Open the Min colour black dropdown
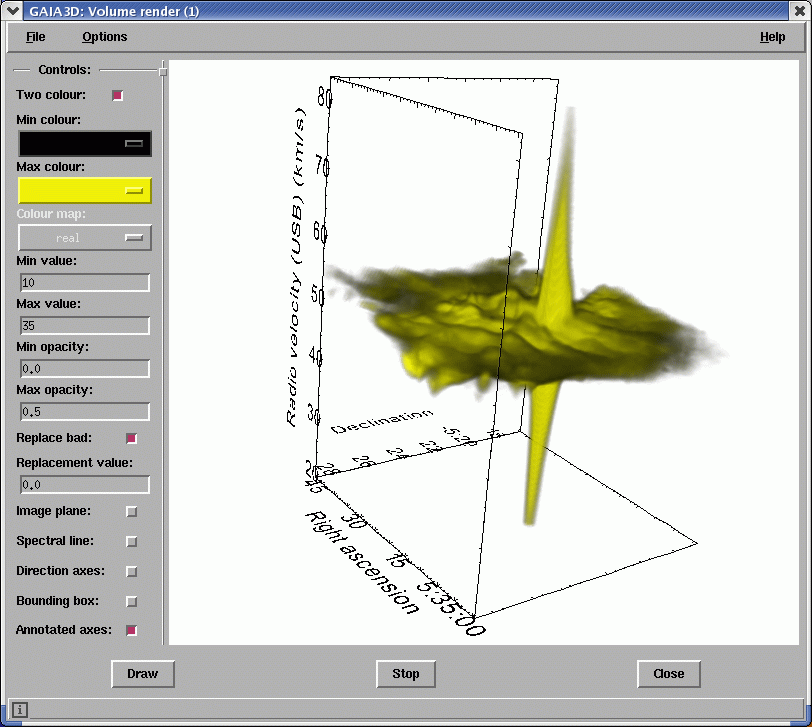Viewport: 812px width, 727px height. pos(85,143)
